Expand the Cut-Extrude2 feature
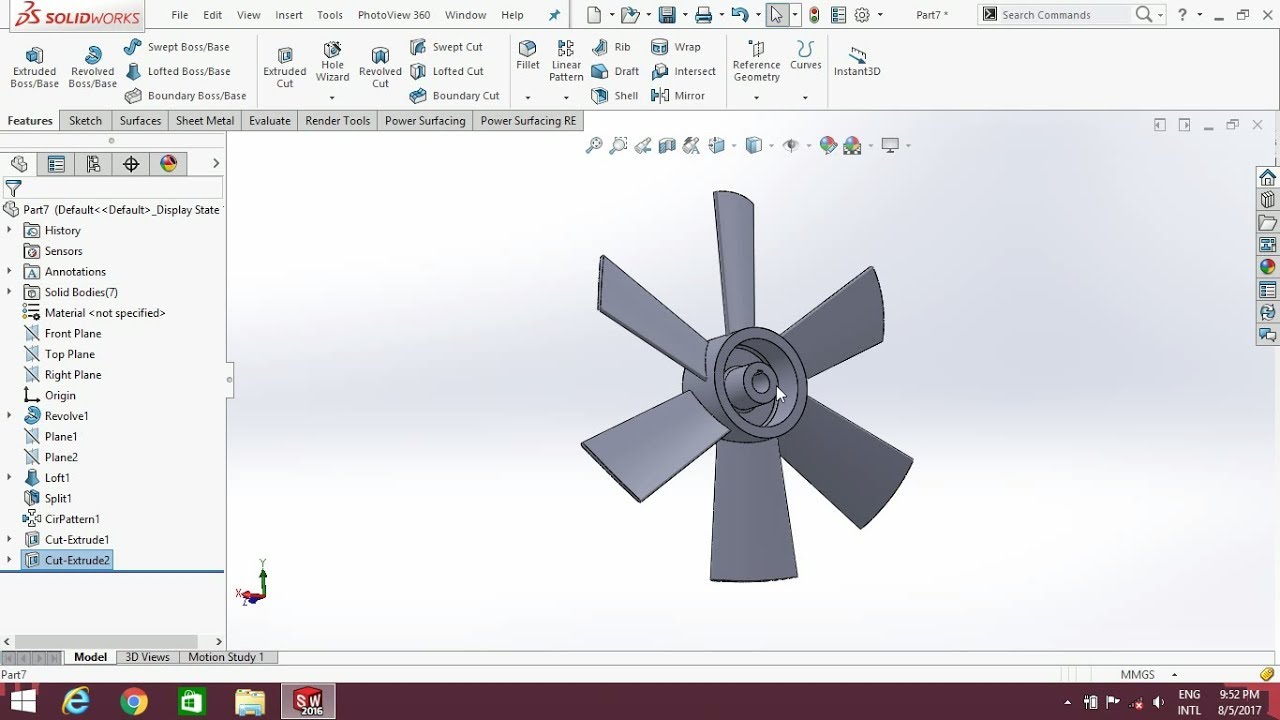 click(x=9, y=560)
